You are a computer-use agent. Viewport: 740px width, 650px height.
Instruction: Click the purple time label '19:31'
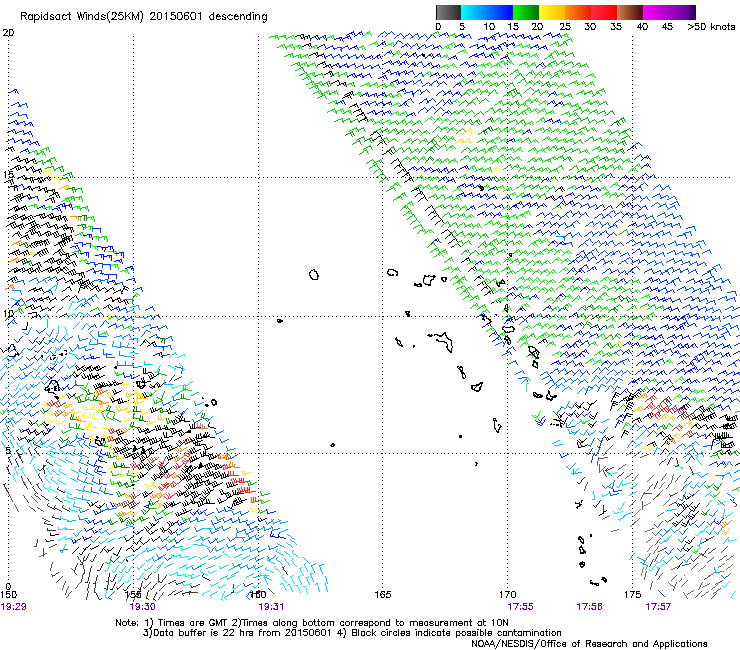pyautogui.click(x=271, y=607)
